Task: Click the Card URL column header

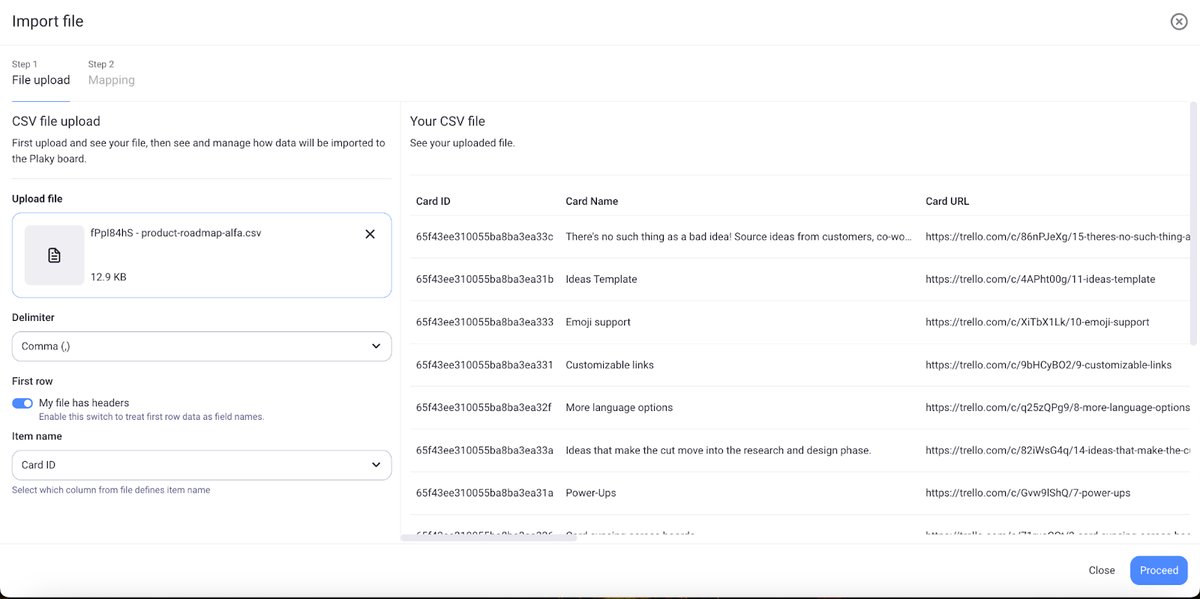Action: click(x=947, y=201)
